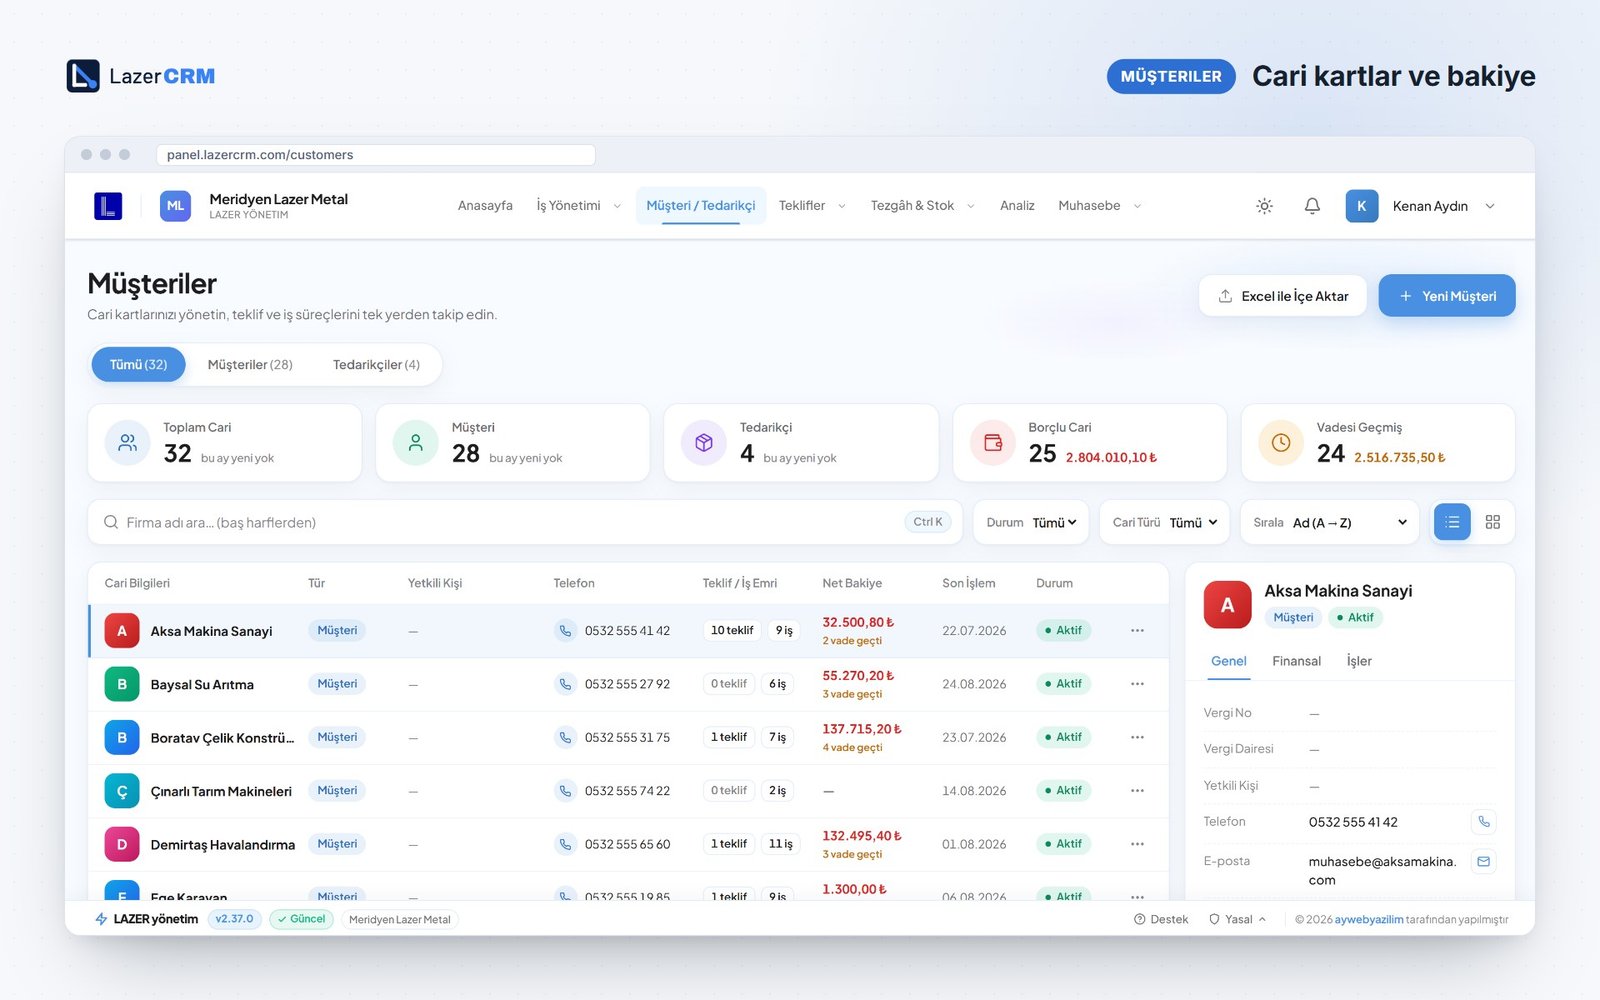Click the Yeni Müşteri button

coord(1447,296)
